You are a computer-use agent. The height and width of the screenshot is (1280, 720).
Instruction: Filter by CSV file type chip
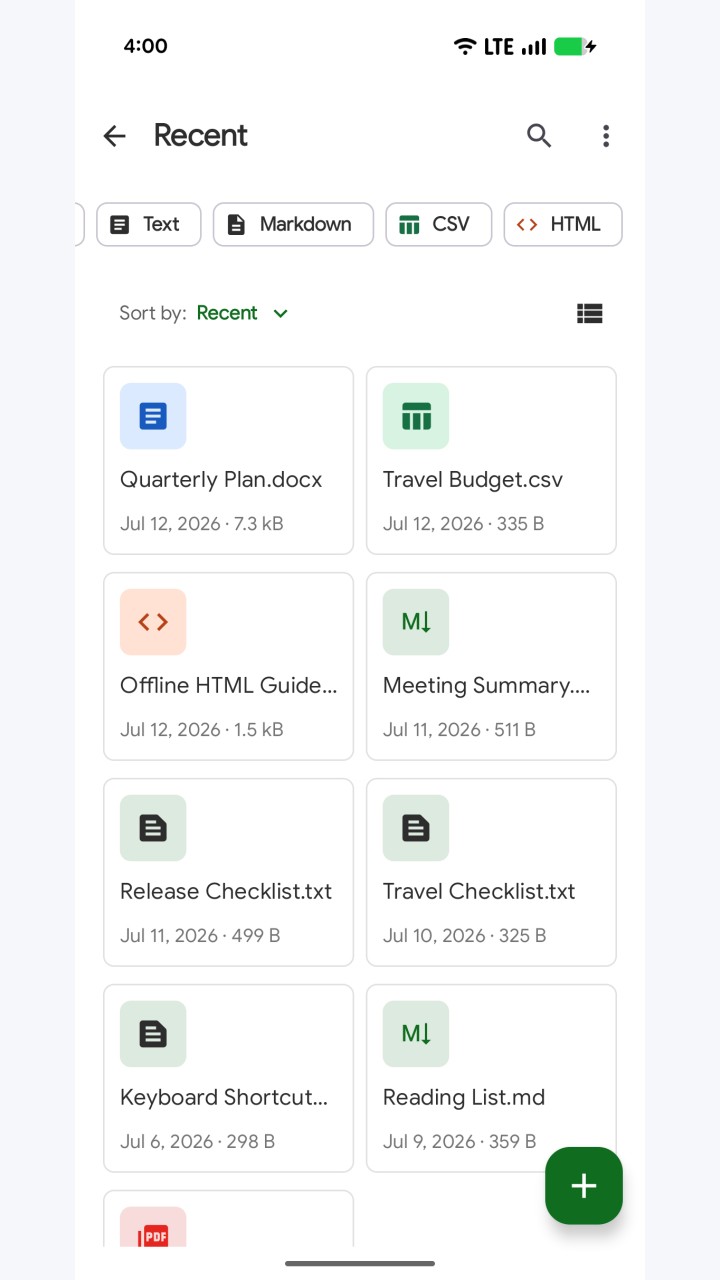tap(439, 224)
